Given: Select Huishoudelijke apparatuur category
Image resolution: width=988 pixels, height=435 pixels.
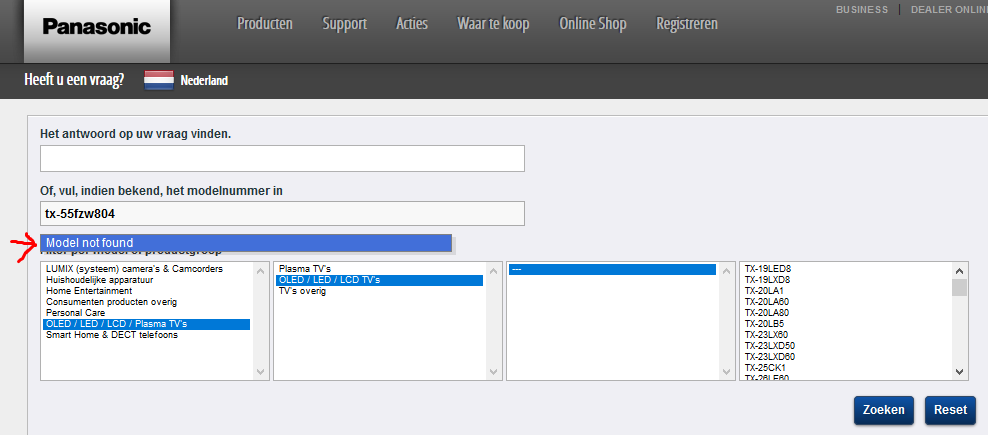Looking at the screenshot, I should [146, 280].
